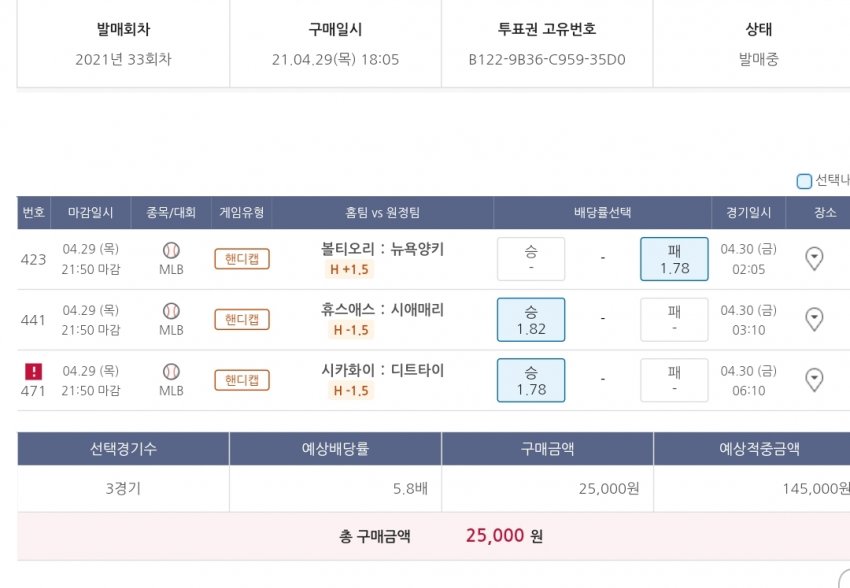Click the 배당률선택 column header
The width and height of the screenshot is (850, 588).
602,213
